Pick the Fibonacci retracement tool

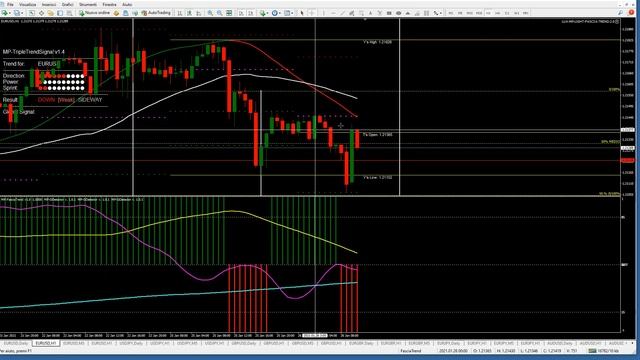361,13
